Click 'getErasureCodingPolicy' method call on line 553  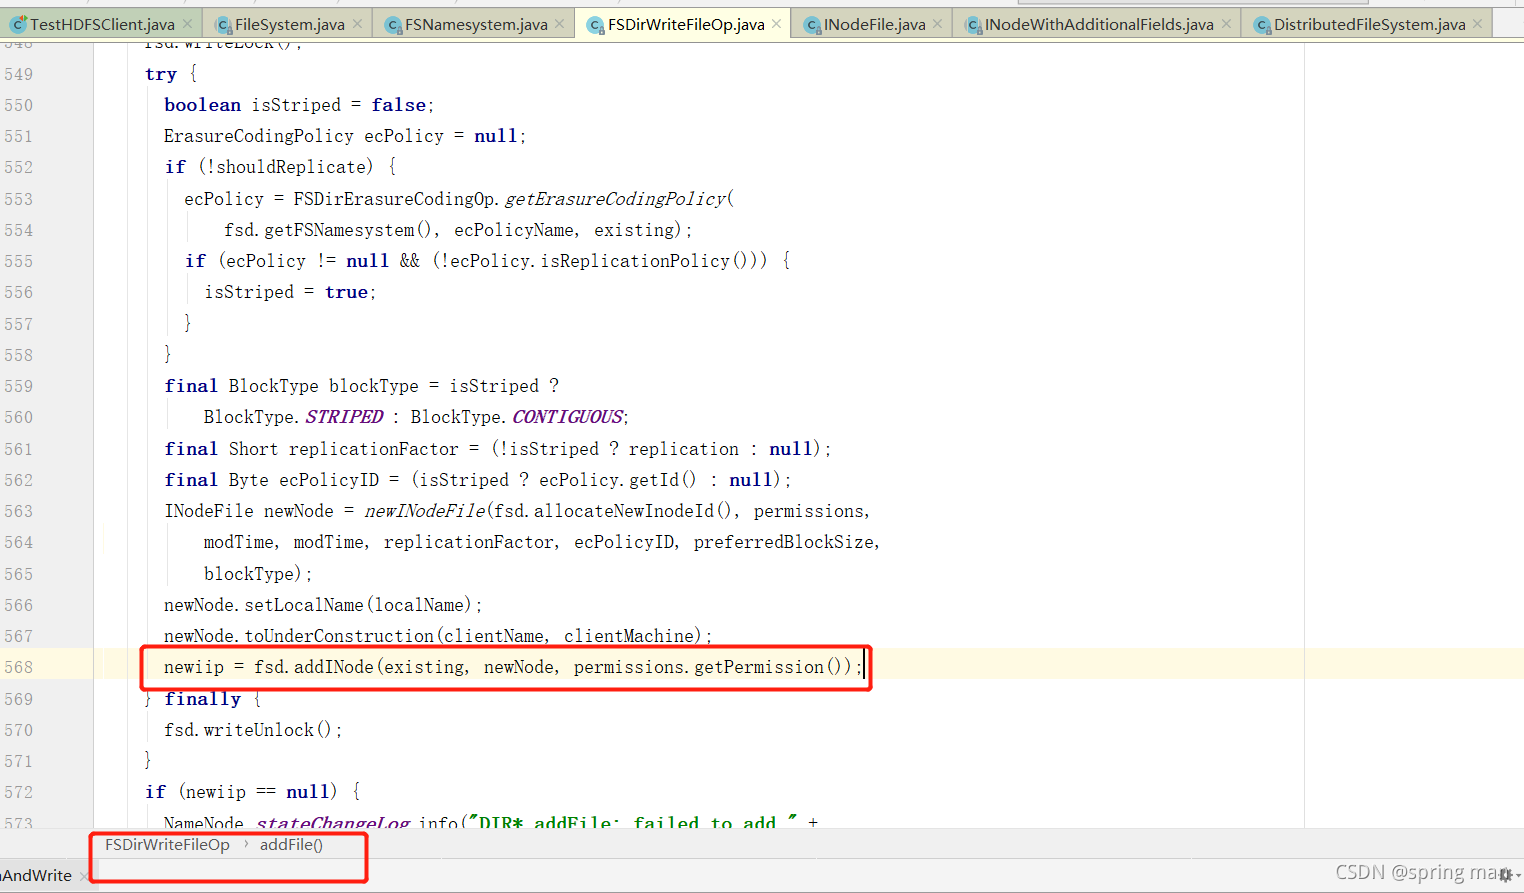click(615, 199)
